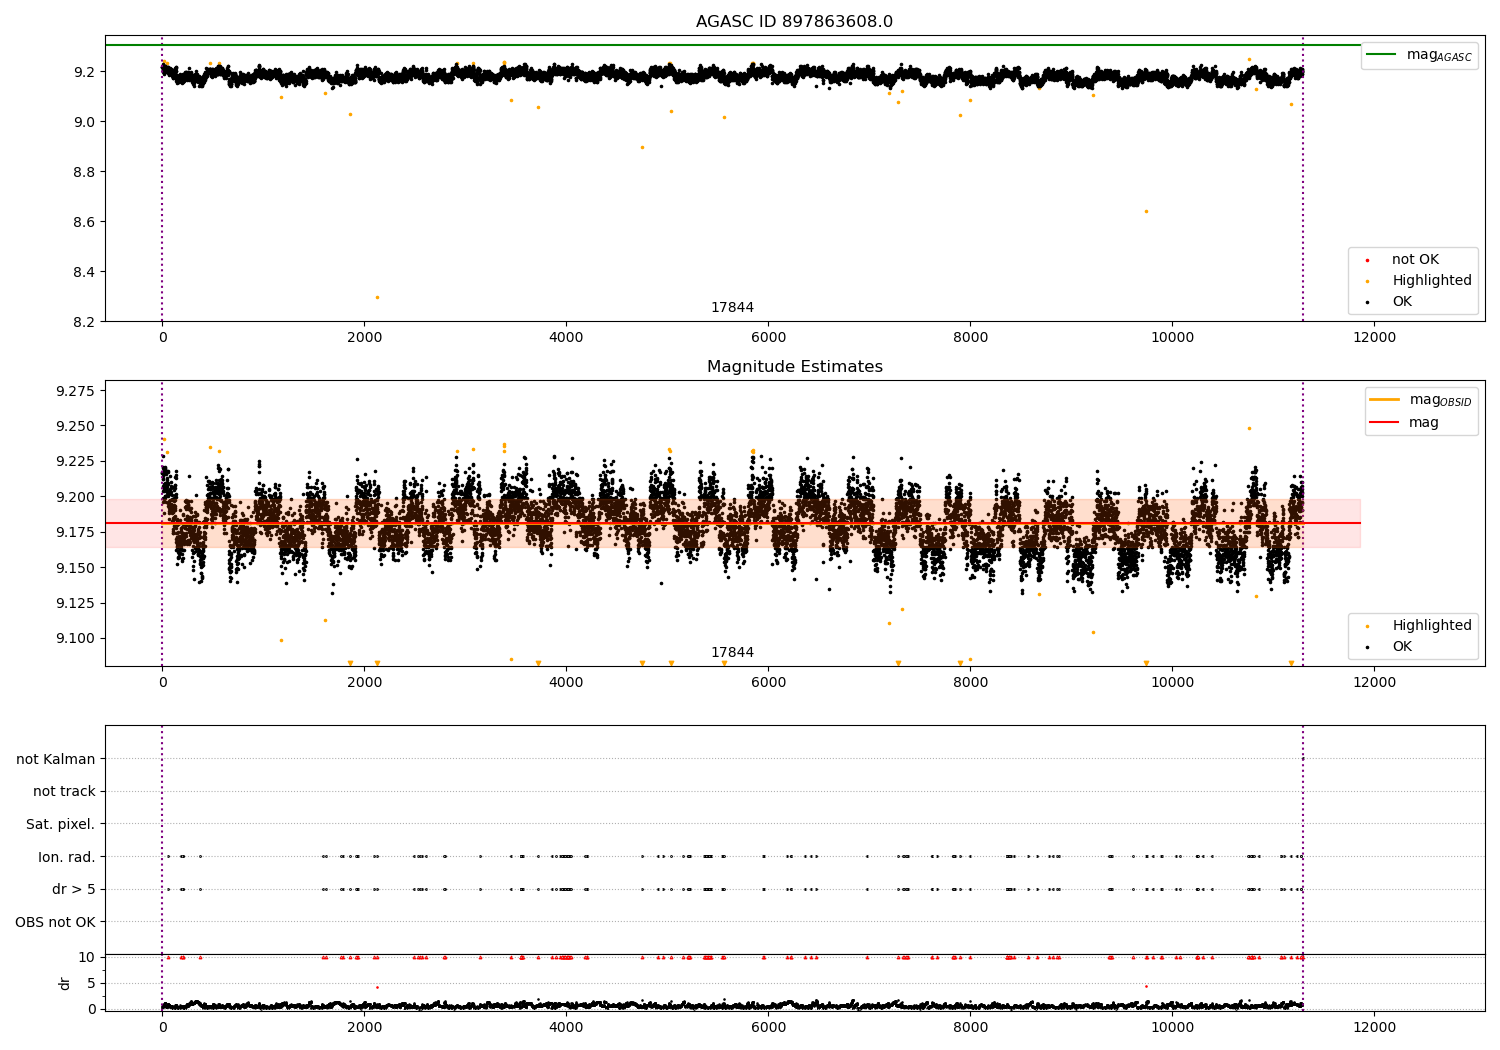Click the 'Sat. pixel.' axis label
Viewport: 1500px width, 1050px height.
coord(61,825)
